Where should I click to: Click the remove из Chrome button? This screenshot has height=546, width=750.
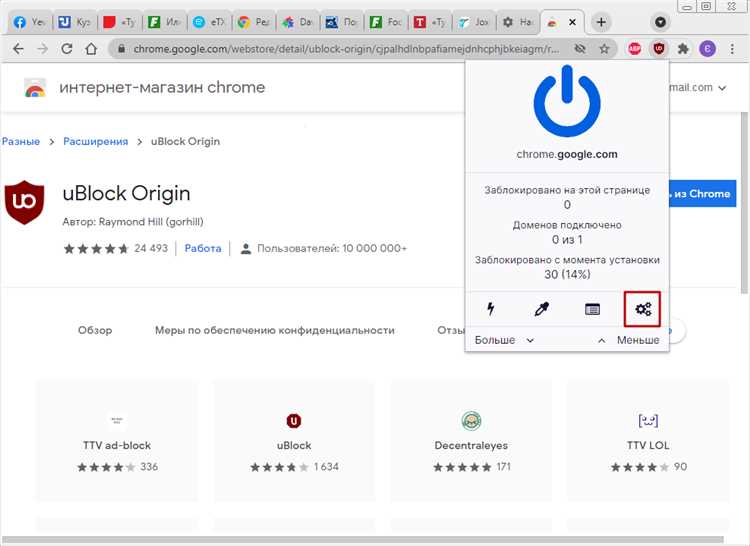click(702, 194)
